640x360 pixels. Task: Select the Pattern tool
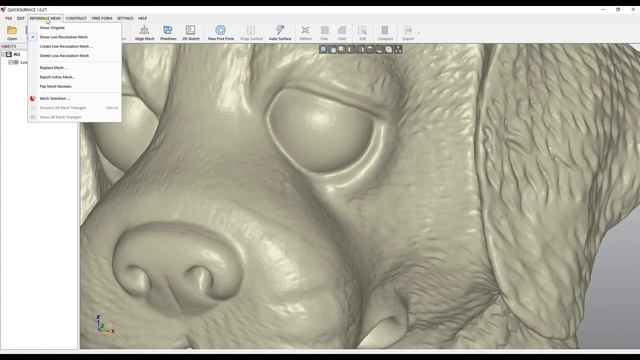[x=305, y=33]
